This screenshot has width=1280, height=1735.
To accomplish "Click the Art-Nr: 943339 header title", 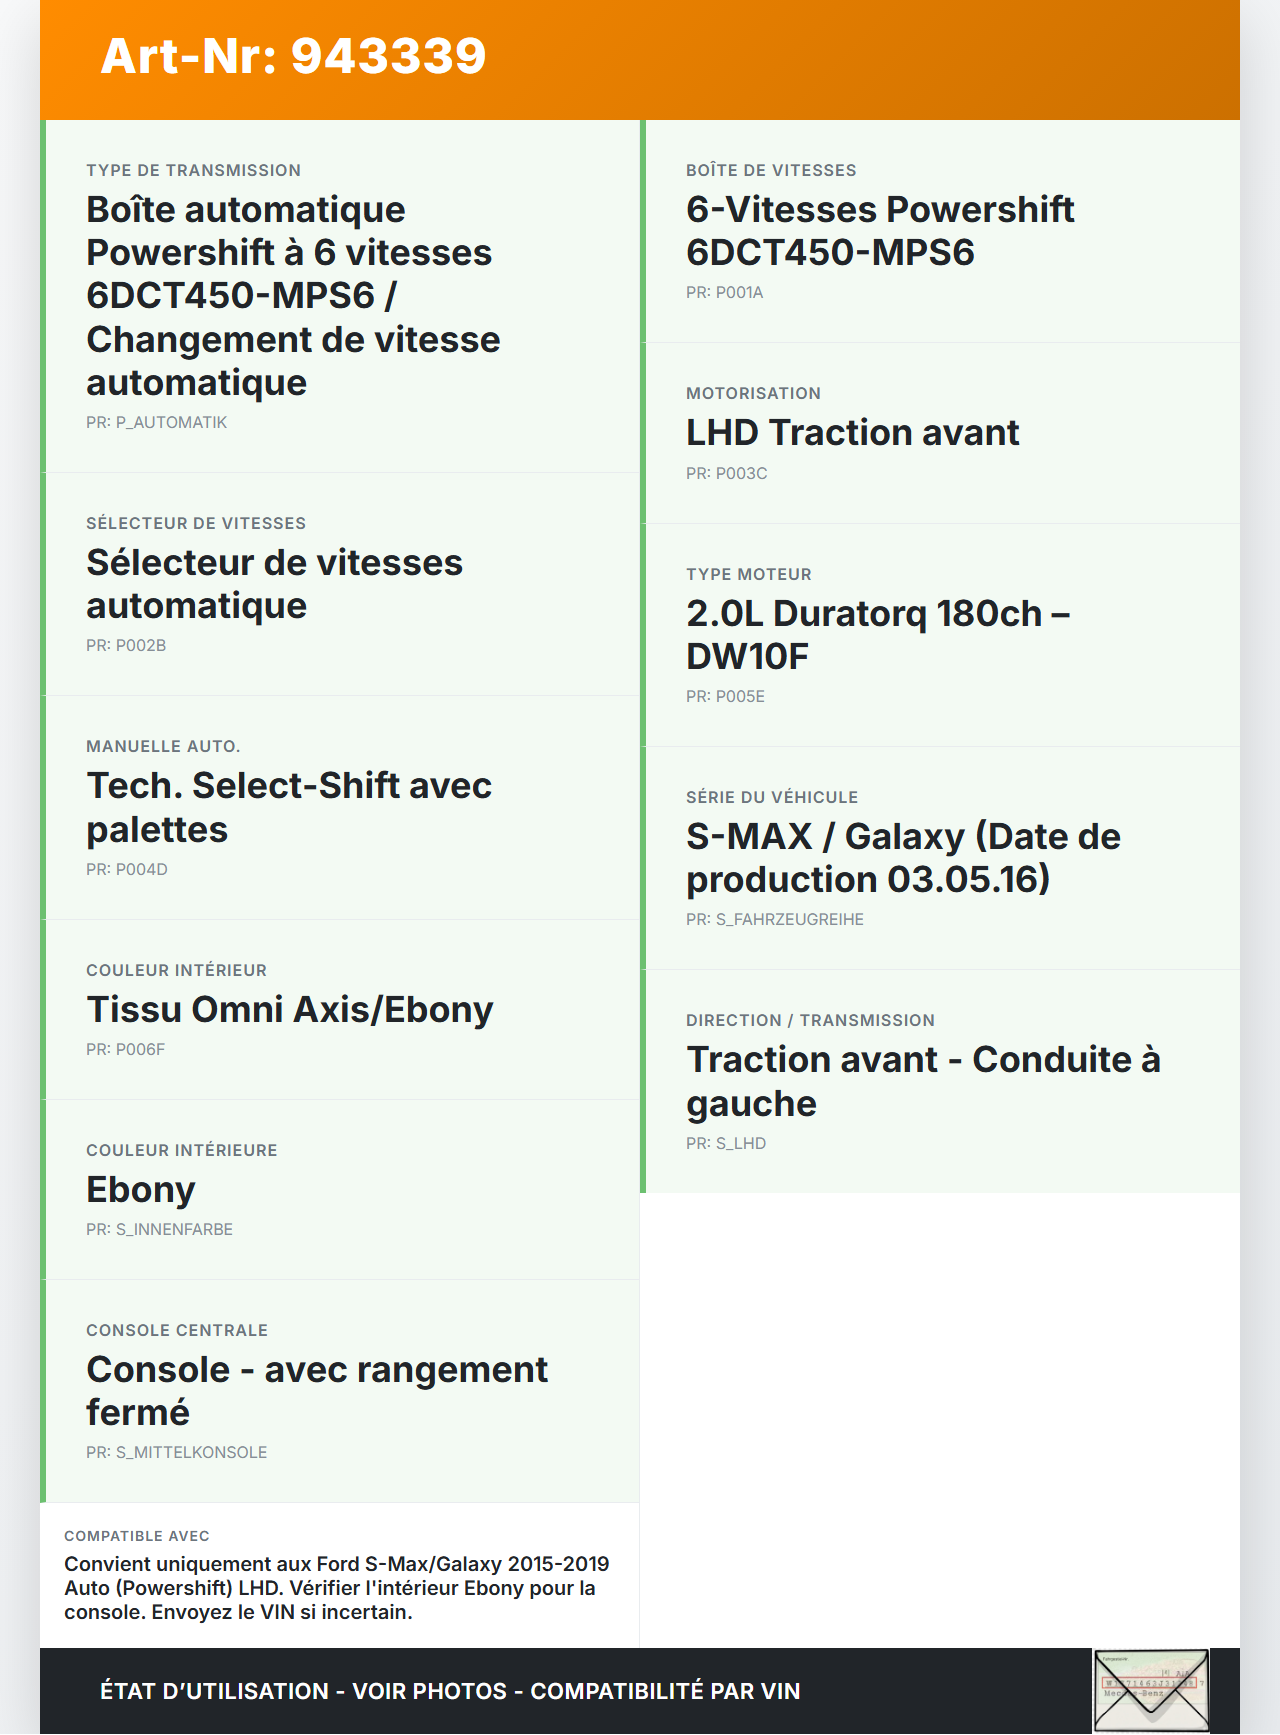I will coord(293,56).
